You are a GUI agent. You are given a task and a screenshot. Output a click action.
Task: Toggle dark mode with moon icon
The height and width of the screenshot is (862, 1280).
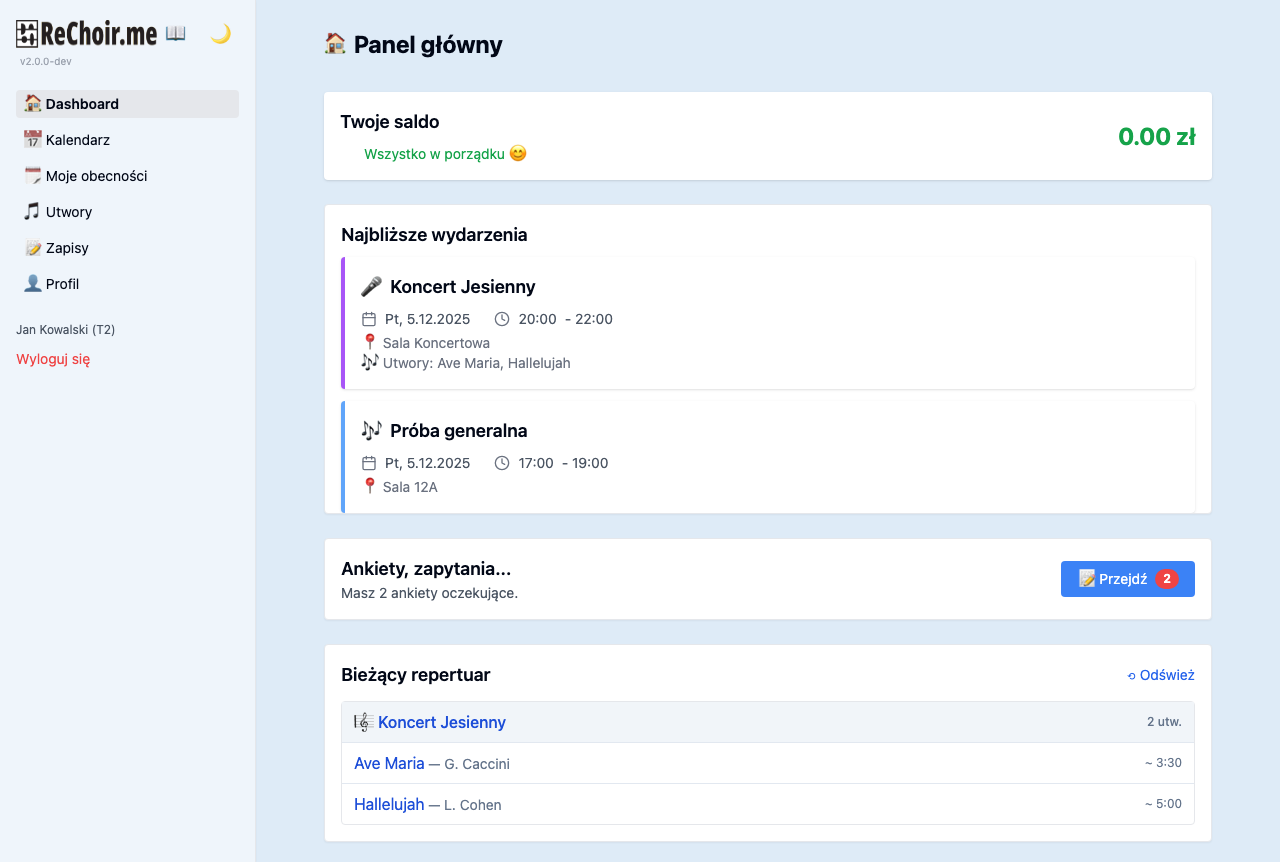click(x=220, y=34)
